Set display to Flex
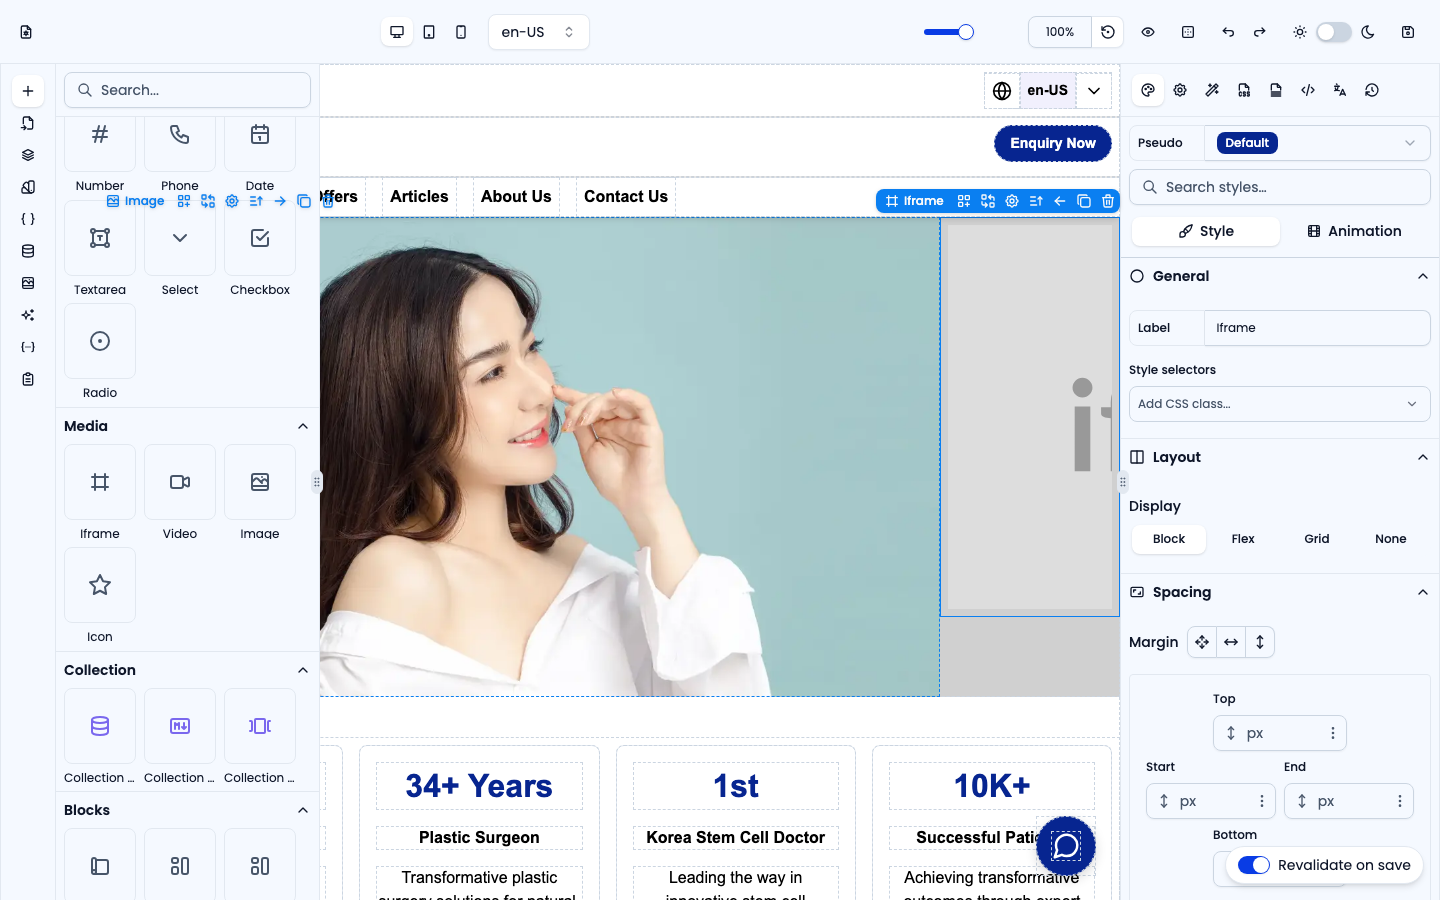1440x900 pixels. click(1243, 539)
